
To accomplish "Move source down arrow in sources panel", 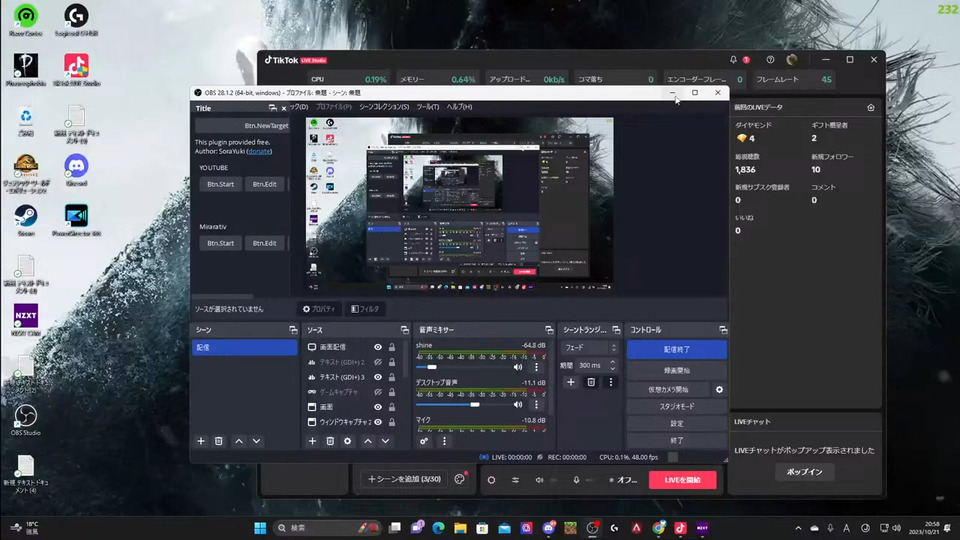I will [x=386, y=441].
